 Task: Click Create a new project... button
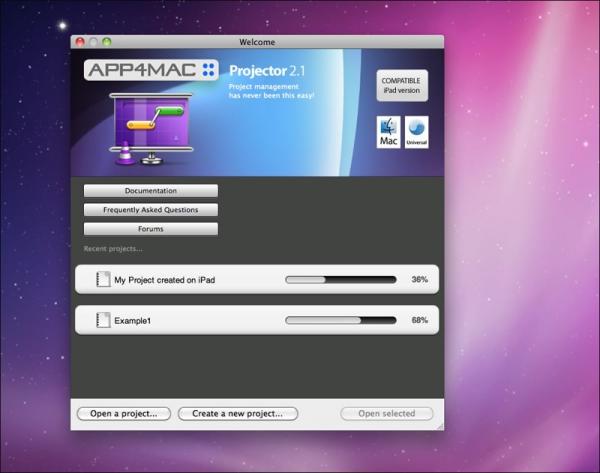(238, 414)
